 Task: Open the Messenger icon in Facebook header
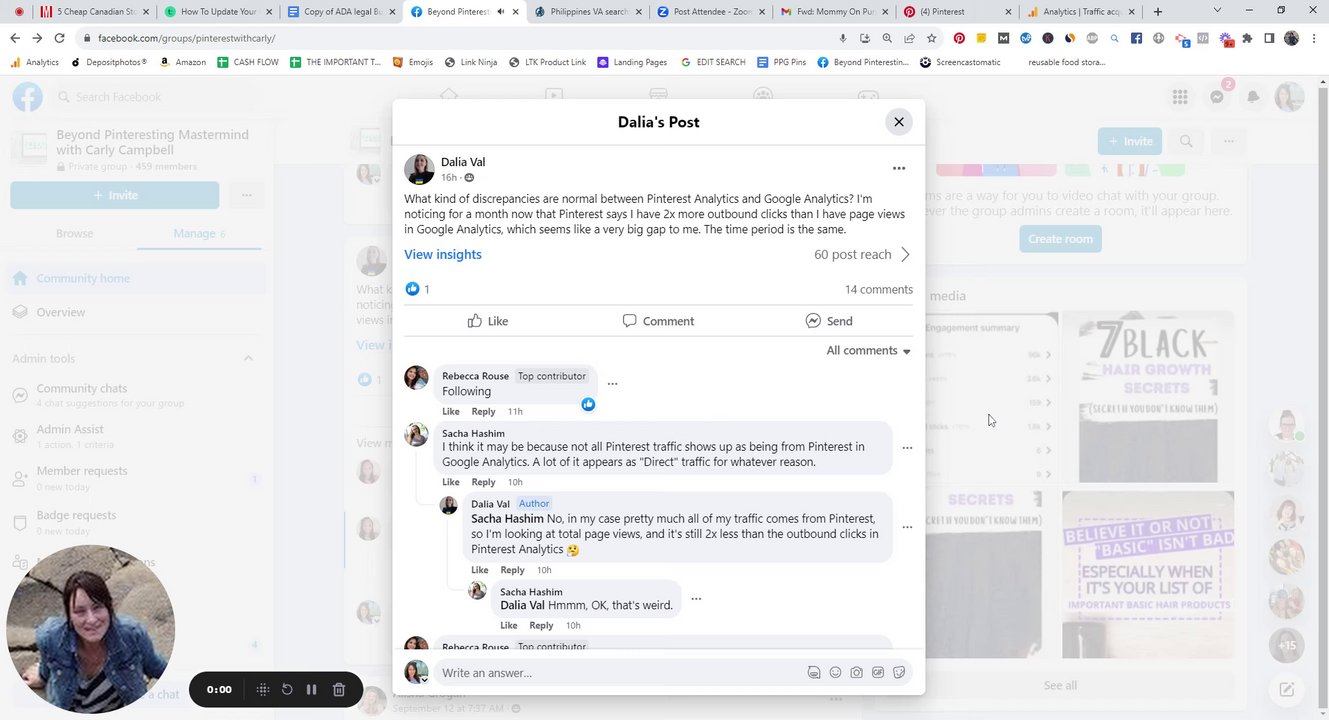point(1217,97)
